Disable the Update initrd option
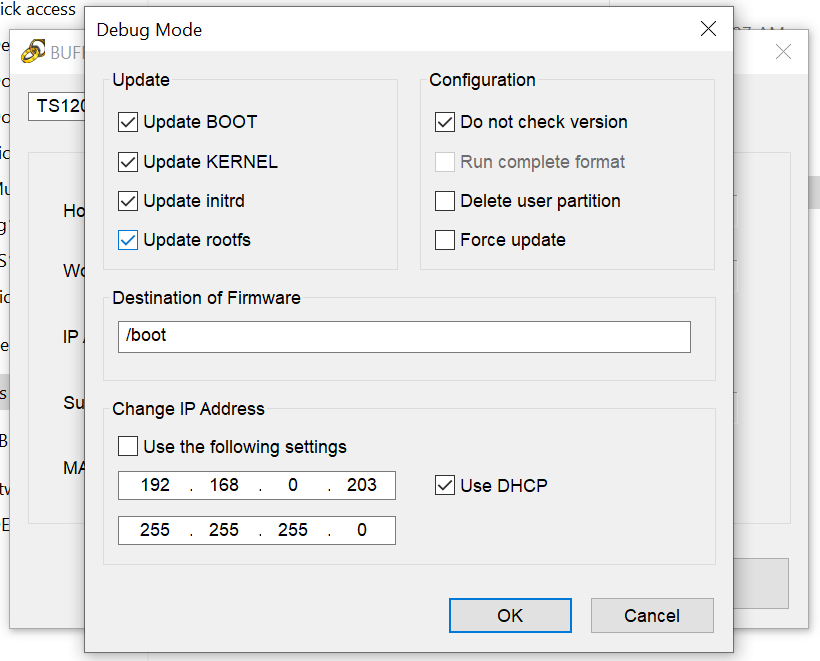 (128, 201)
